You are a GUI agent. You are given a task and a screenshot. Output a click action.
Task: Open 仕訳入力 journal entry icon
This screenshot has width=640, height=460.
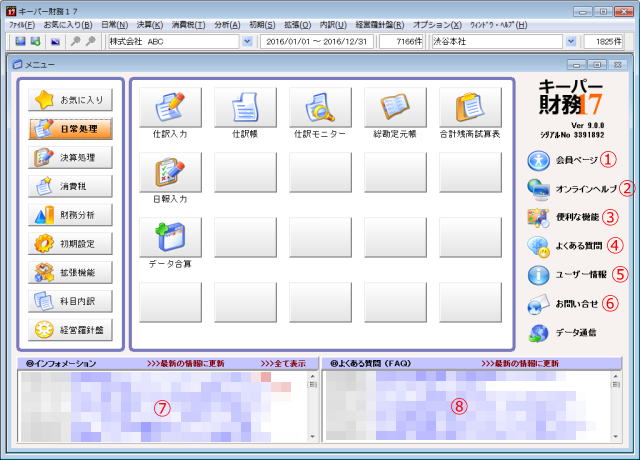[170, 107]
